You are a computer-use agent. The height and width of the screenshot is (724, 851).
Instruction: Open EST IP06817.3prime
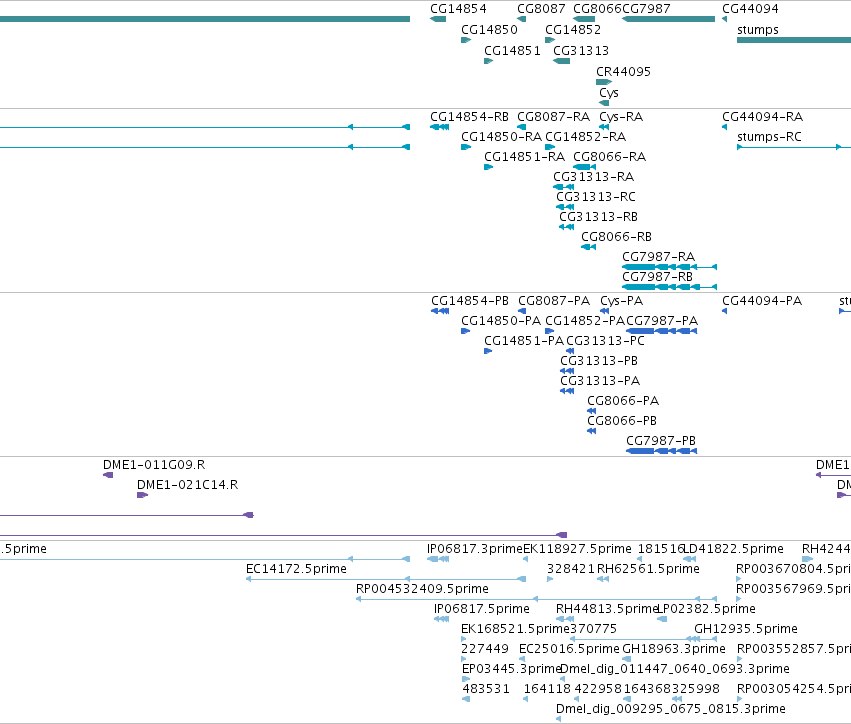[474, 549]
